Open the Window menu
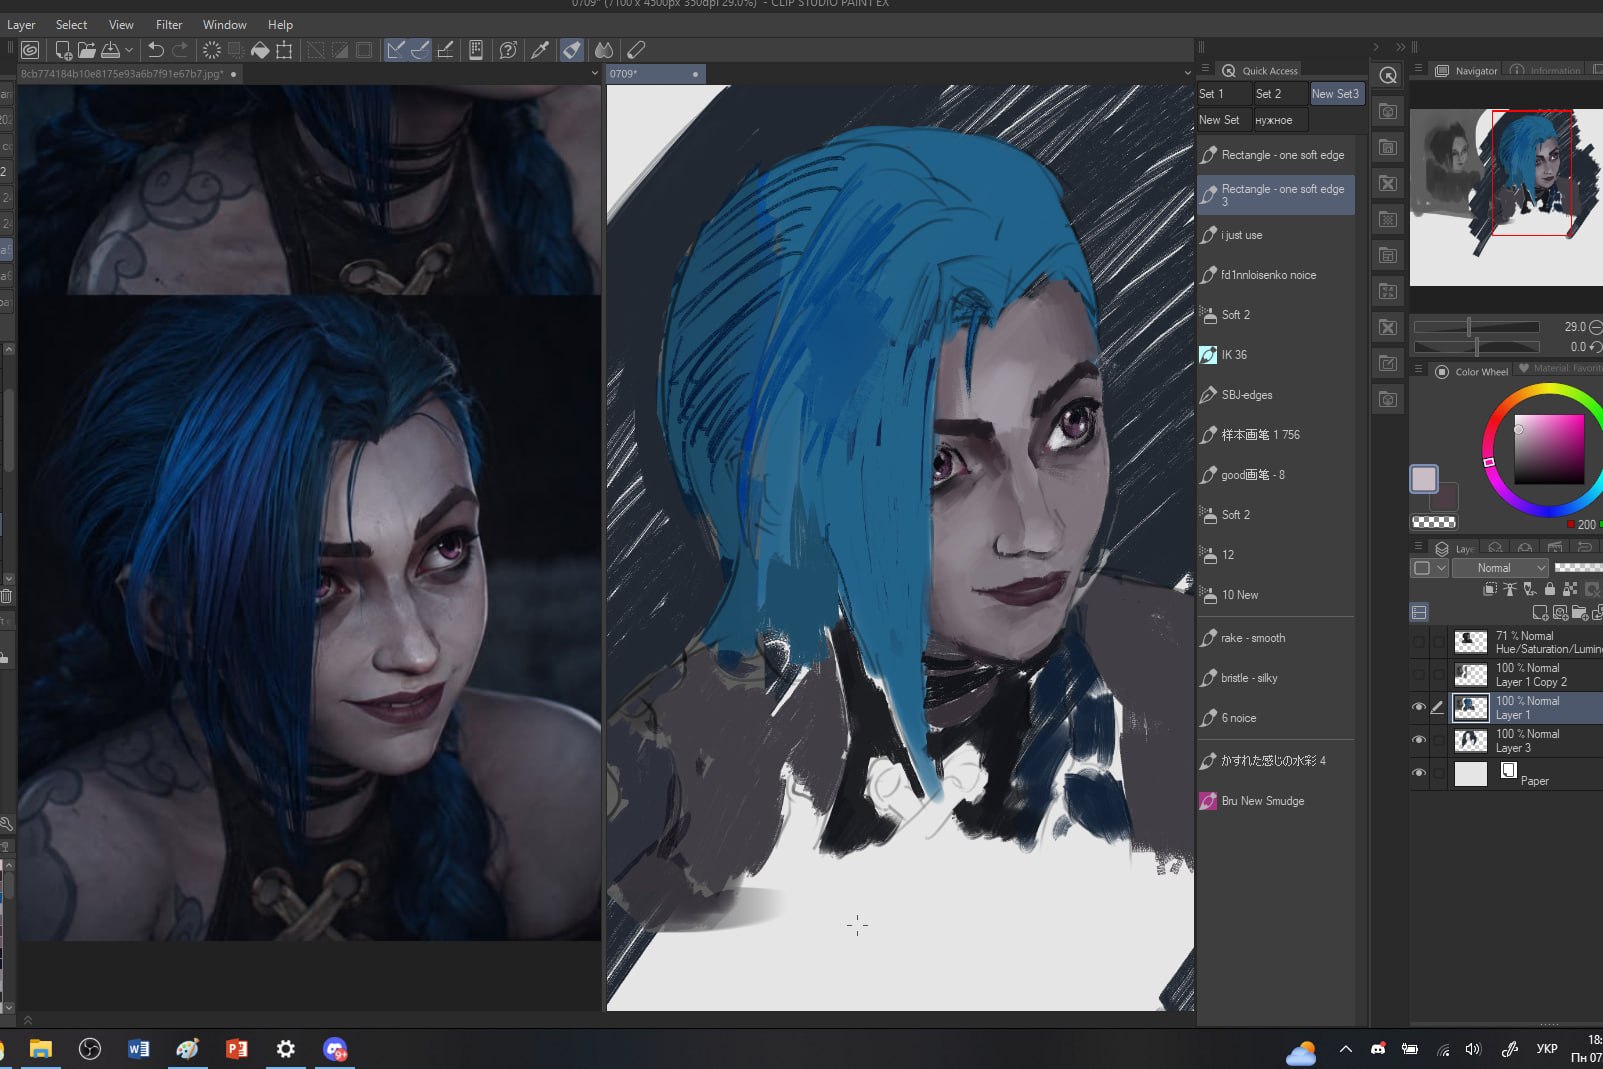The height and width of the screenshot is (1069, 1603). click(x=225, y=25)
